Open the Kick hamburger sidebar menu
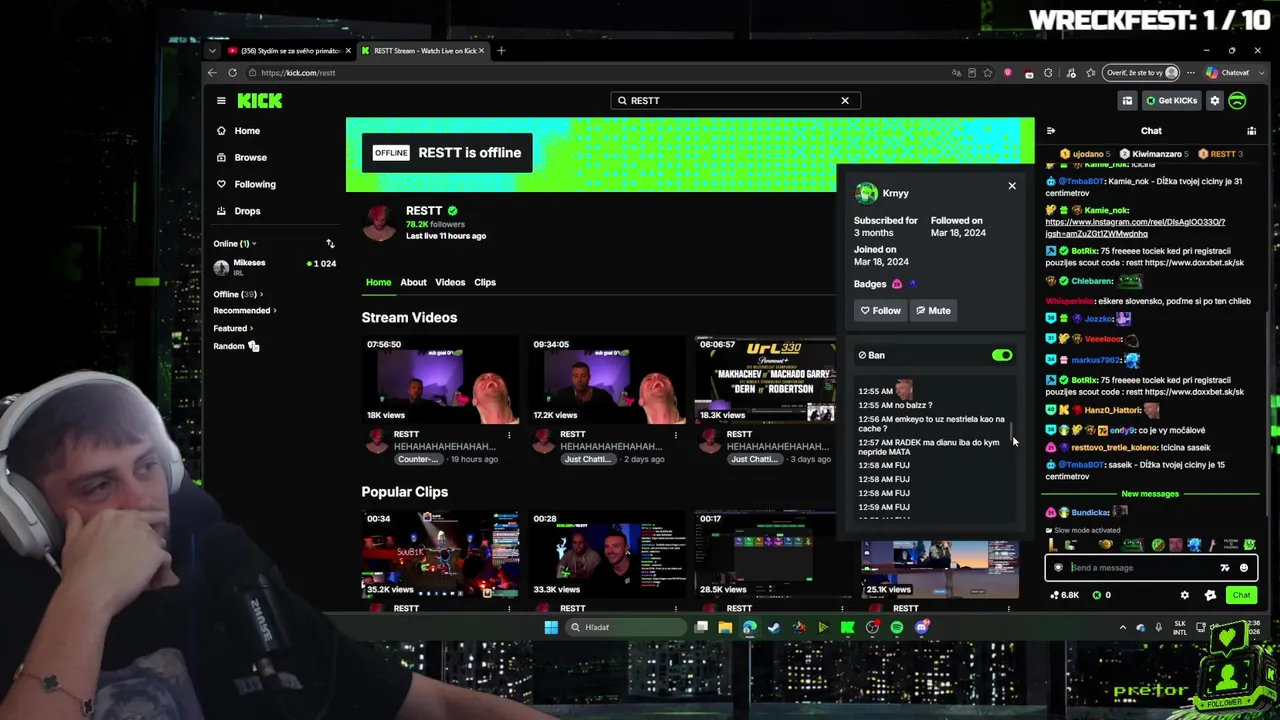 point(221,100)
